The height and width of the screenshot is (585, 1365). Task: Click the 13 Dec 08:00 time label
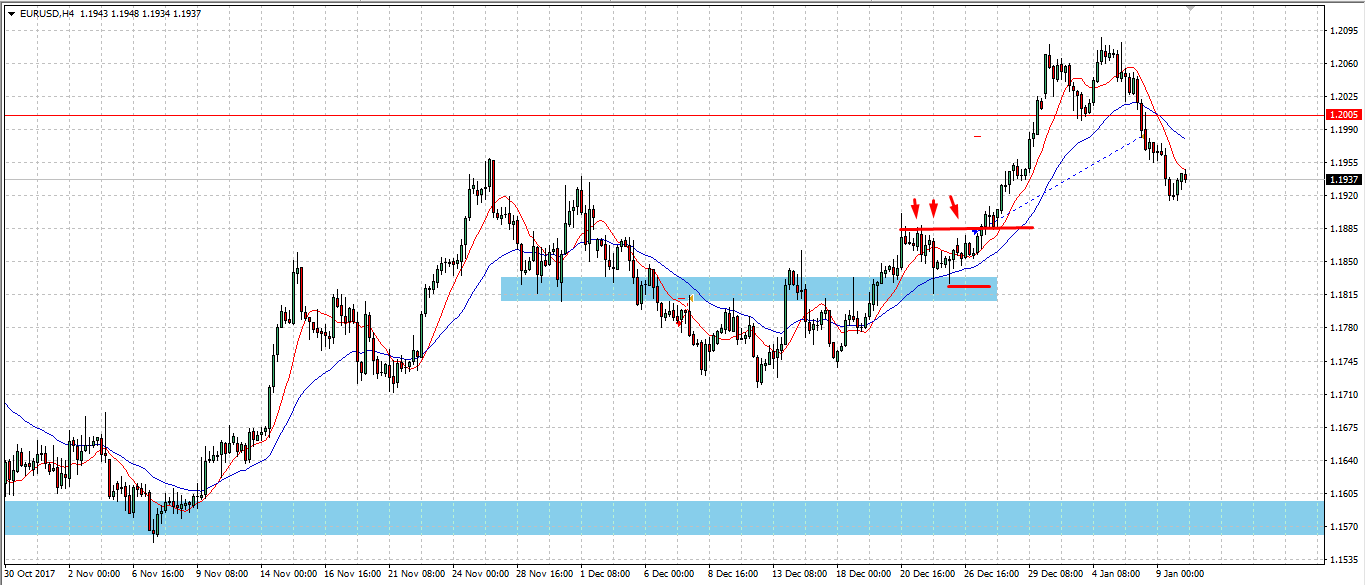[800, 574]
